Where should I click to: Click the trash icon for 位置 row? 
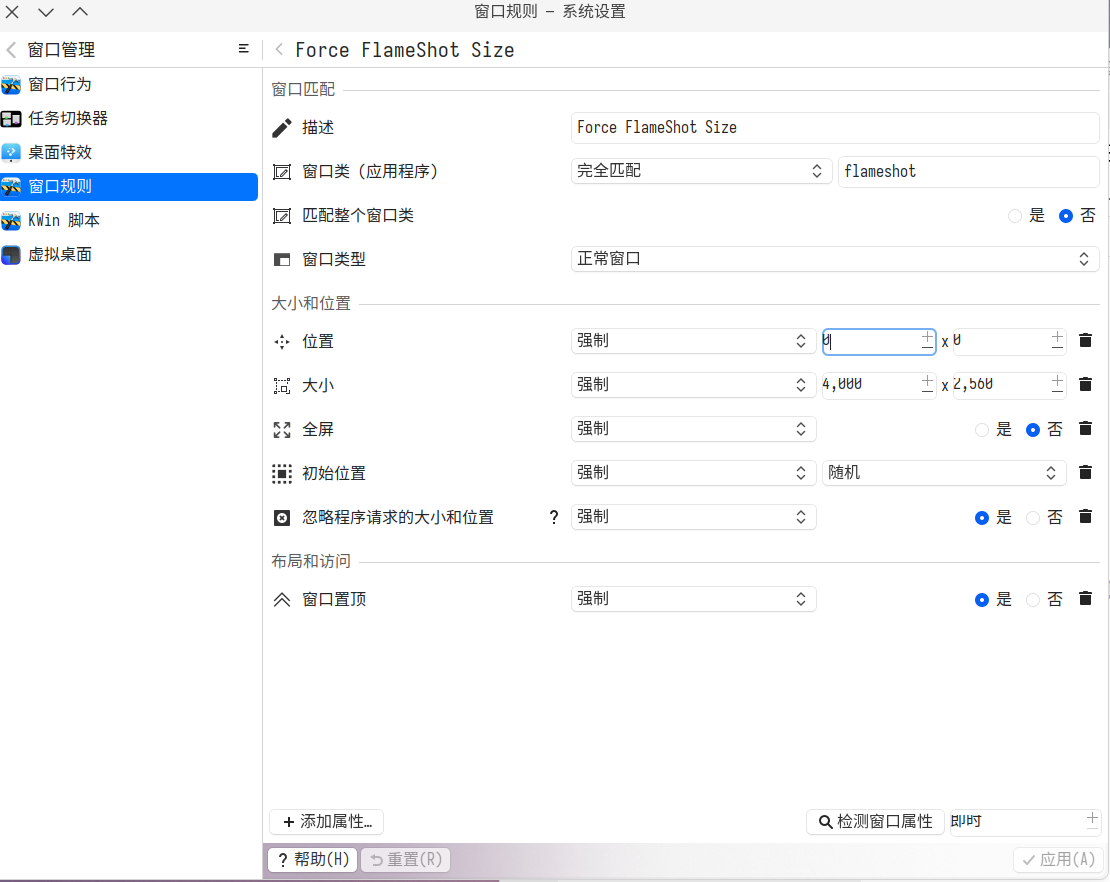click(1085, 341)
